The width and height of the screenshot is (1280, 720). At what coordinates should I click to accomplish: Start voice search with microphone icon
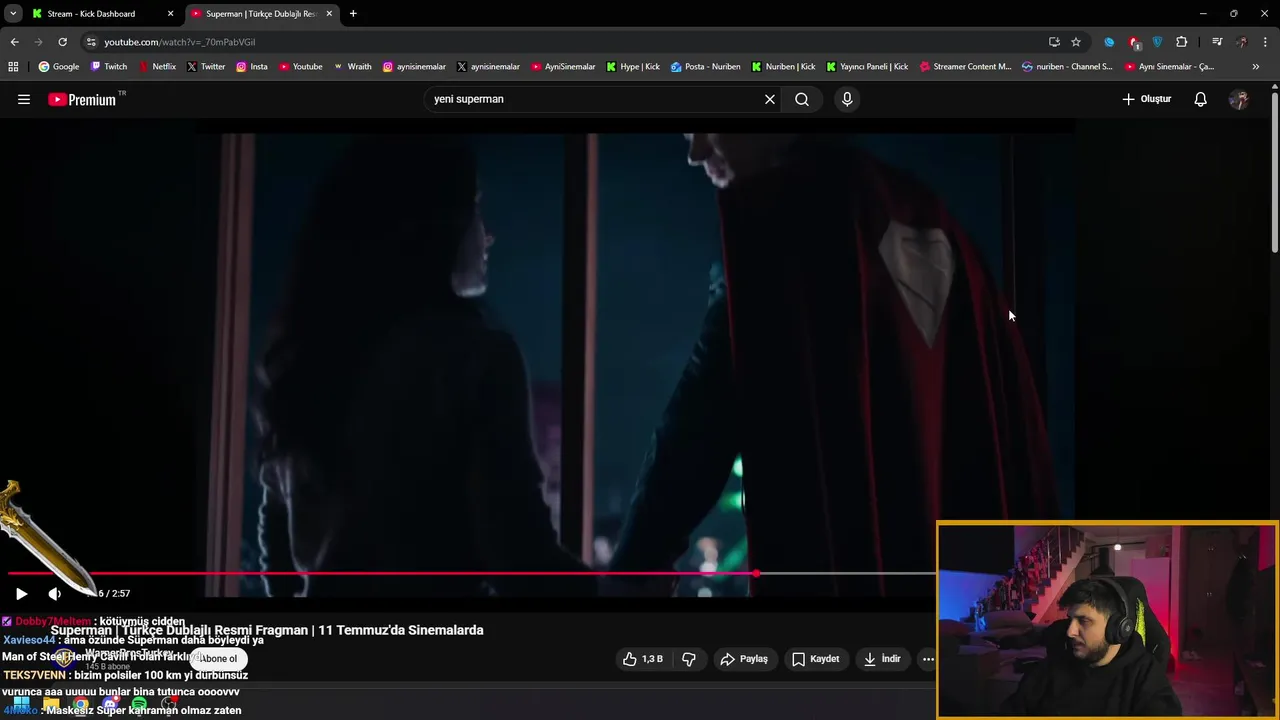coord(847,99)
